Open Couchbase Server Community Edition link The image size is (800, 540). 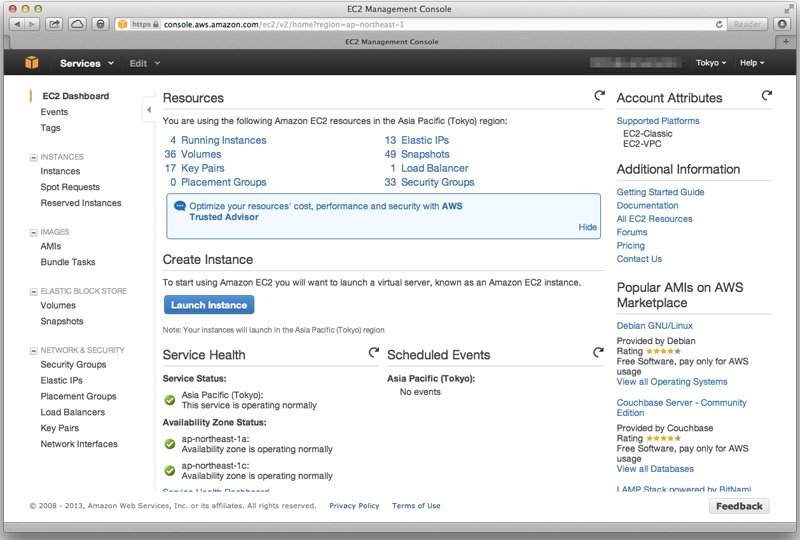click(681, 408)
